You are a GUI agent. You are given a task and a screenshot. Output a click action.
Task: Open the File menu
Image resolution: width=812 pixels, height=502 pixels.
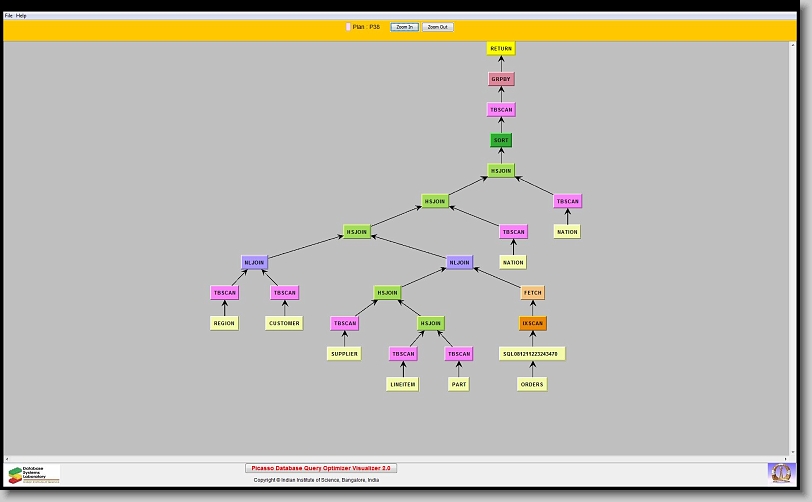pos(9,16)
